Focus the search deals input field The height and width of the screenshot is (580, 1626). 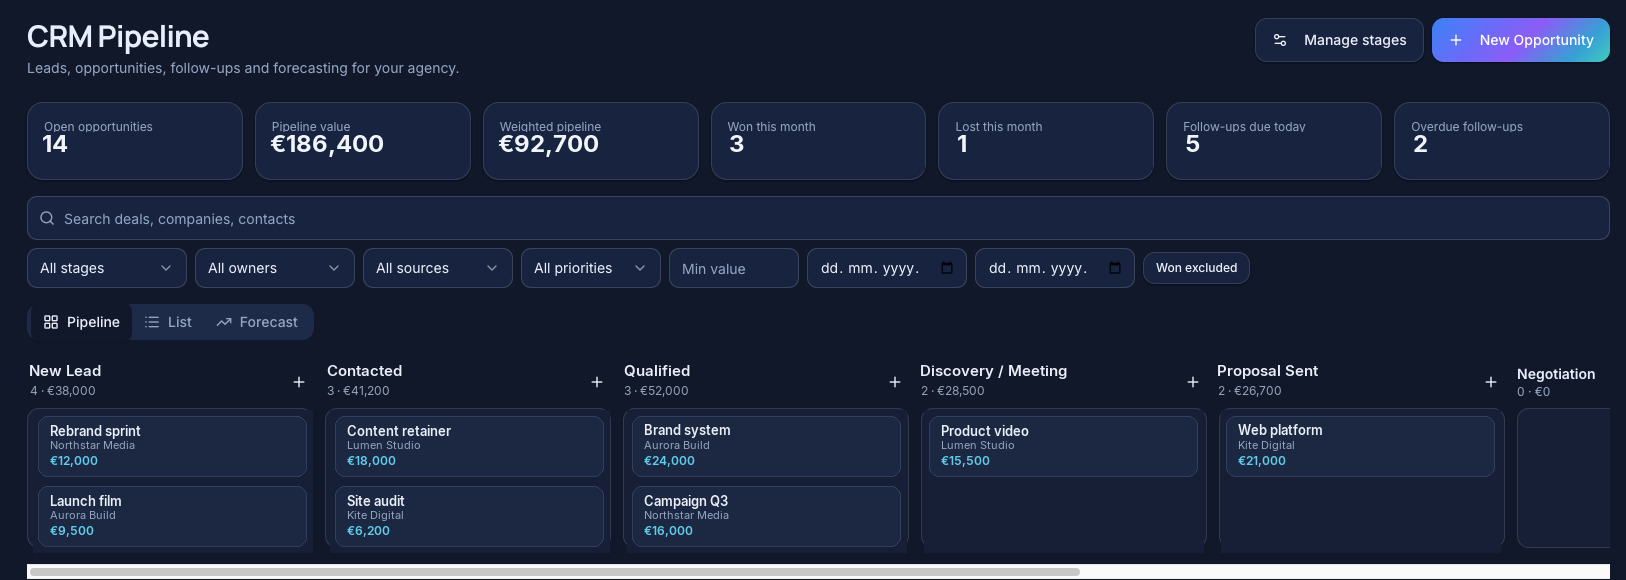818,218
